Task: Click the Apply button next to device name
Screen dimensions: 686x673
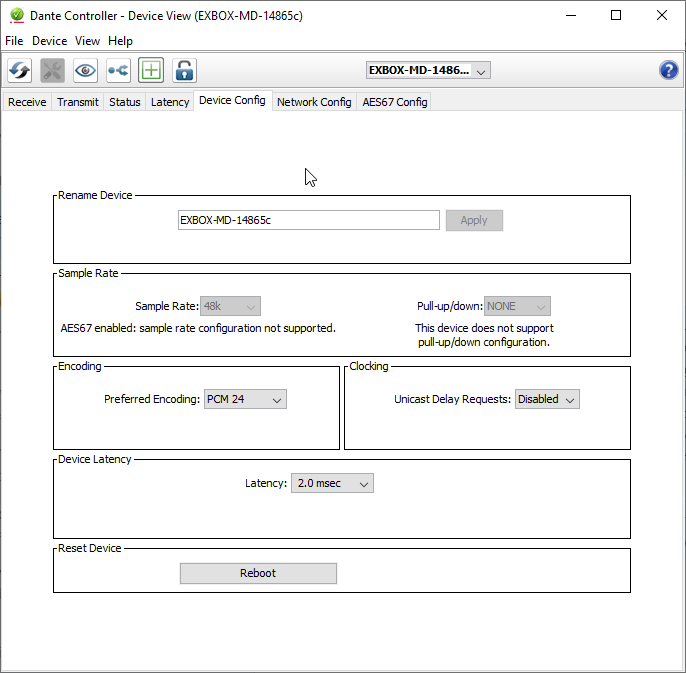Action: 474,220
